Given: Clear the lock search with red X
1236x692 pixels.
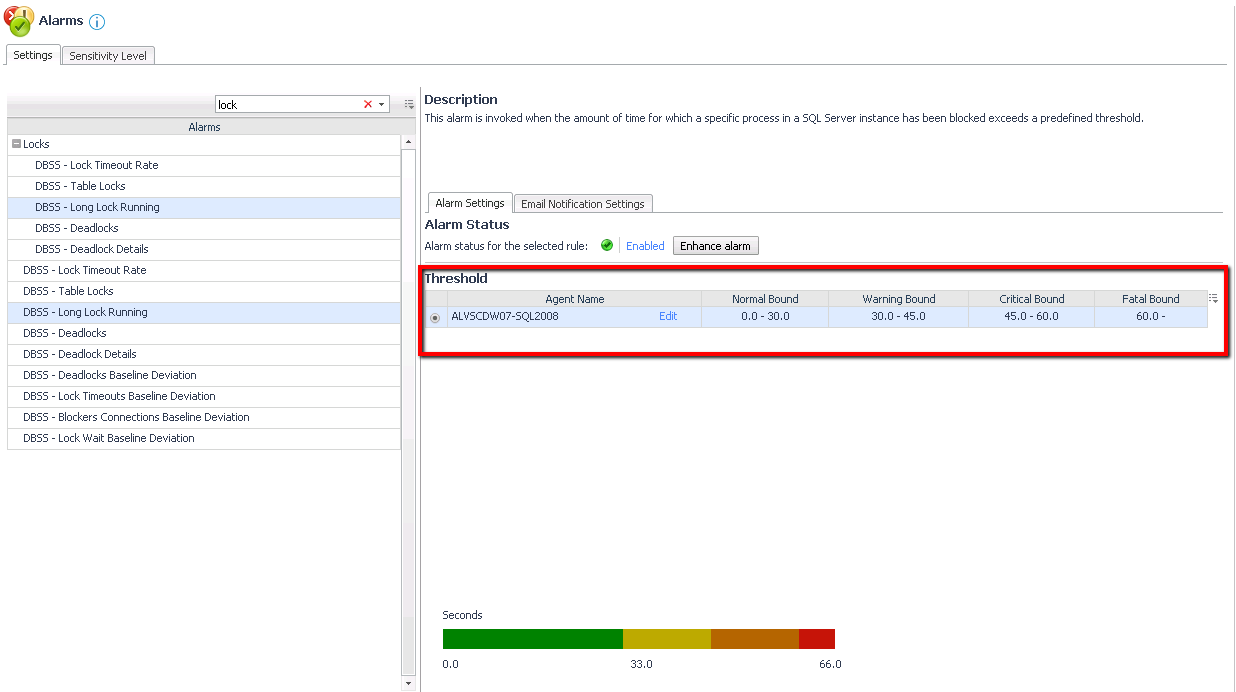Looking at the screenshot, I should [x=368, y=105].
